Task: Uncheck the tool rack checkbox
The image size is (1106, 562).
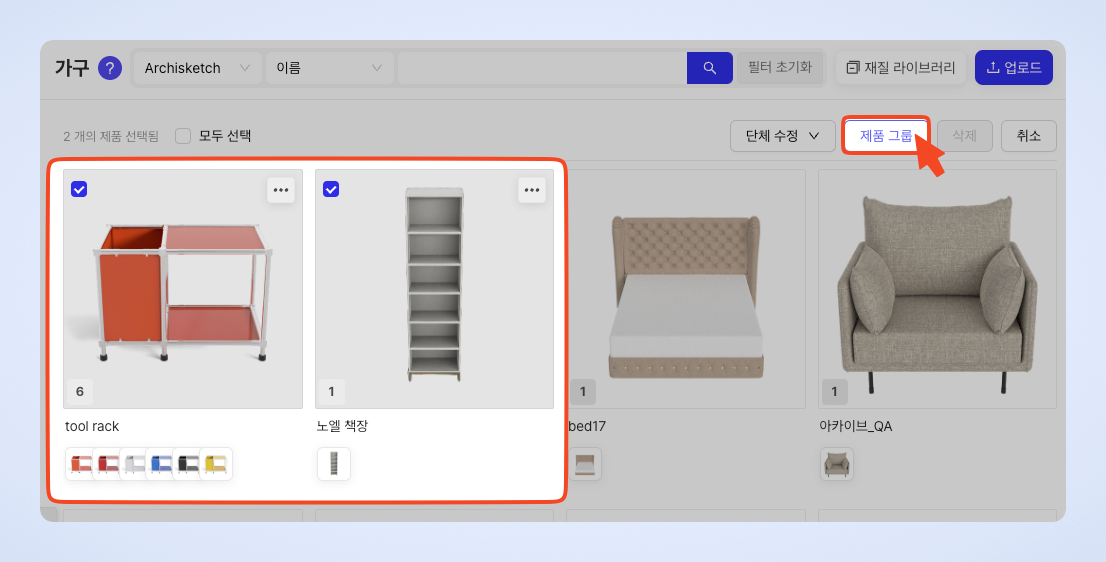Action: click(x=79, y=189)
